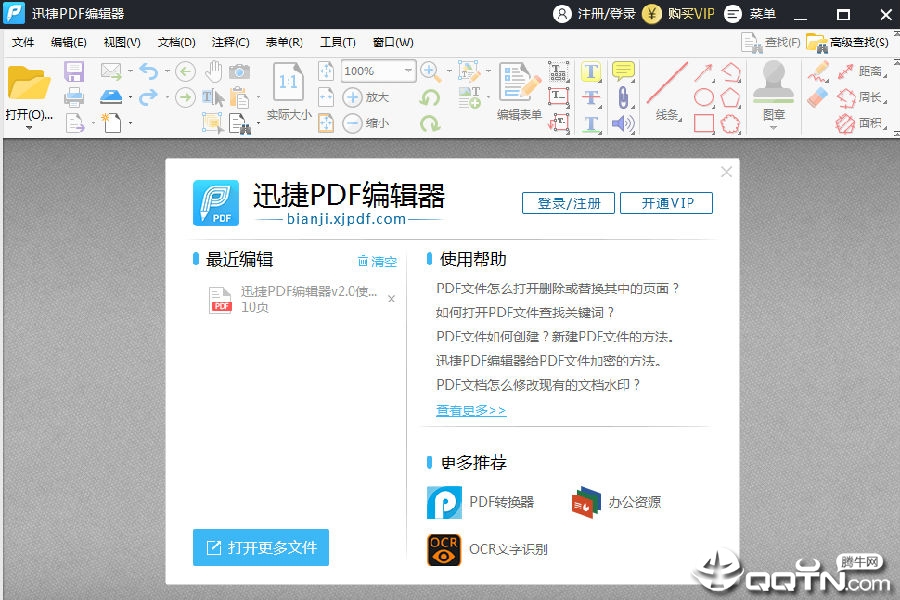Screen dimensions: 900x600
Task: Select the hand pan tool
Action: coord(212,70)
